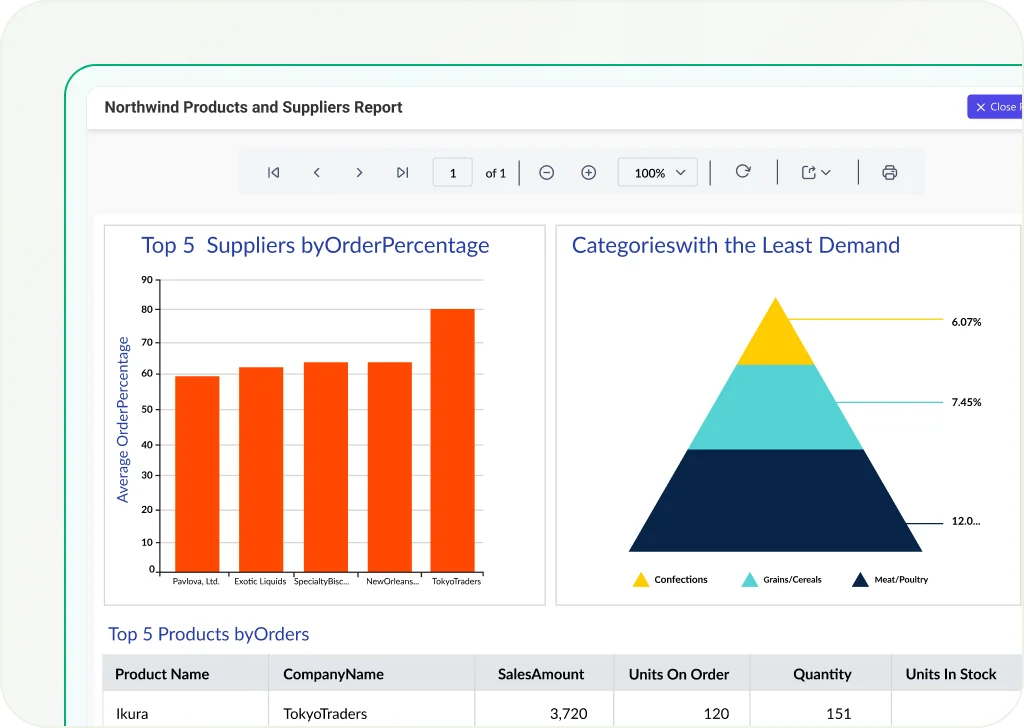This screenshot has width=1024, height=728.
Task: Select the Product Name column header
Action: pos(162,673)
